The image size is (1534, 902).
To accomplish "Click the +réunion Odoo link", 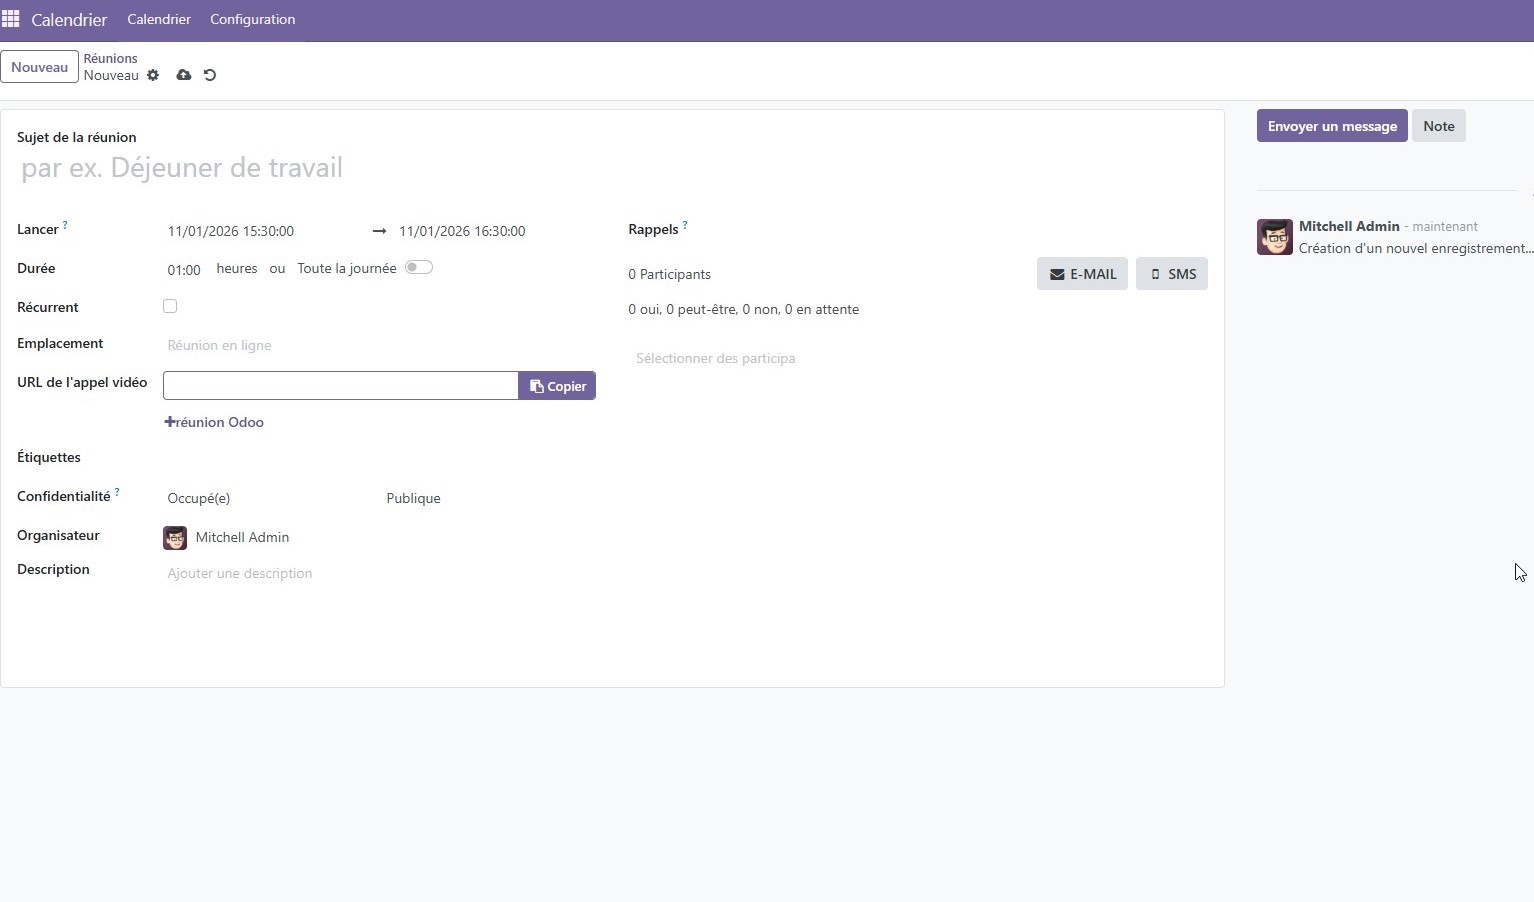I will point(214,422).
